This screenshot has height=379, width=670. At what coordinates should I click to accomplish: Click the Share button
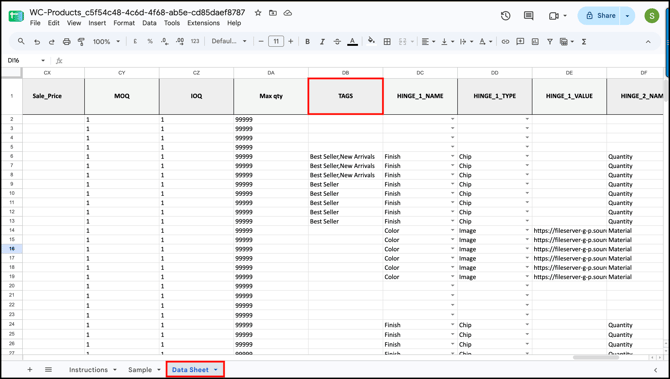click(x=600, y=16)
